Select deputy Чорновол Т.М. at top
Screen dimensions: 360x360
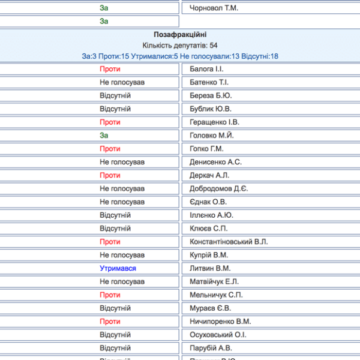coord(214,8)
